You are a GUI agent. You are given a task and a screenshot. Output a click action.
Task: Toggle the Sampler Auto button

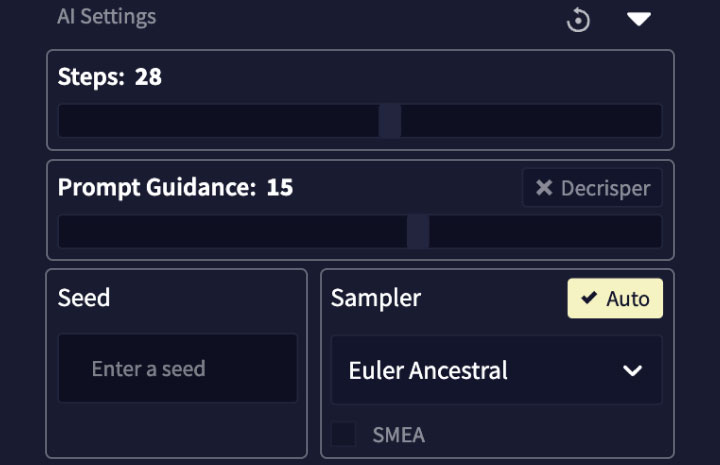click(615, 298)
